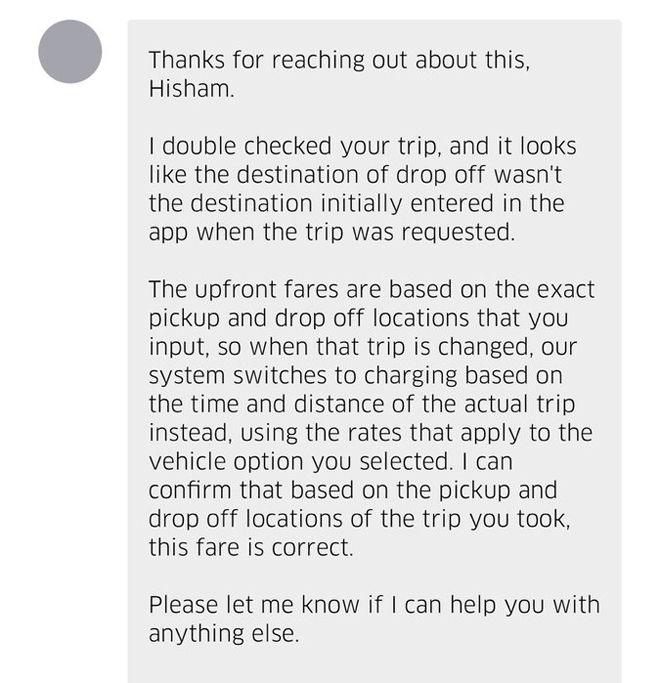Screen dimensions: 660x683
Task: Click the "confirm that based on the pickup" line
Action: 353,492
